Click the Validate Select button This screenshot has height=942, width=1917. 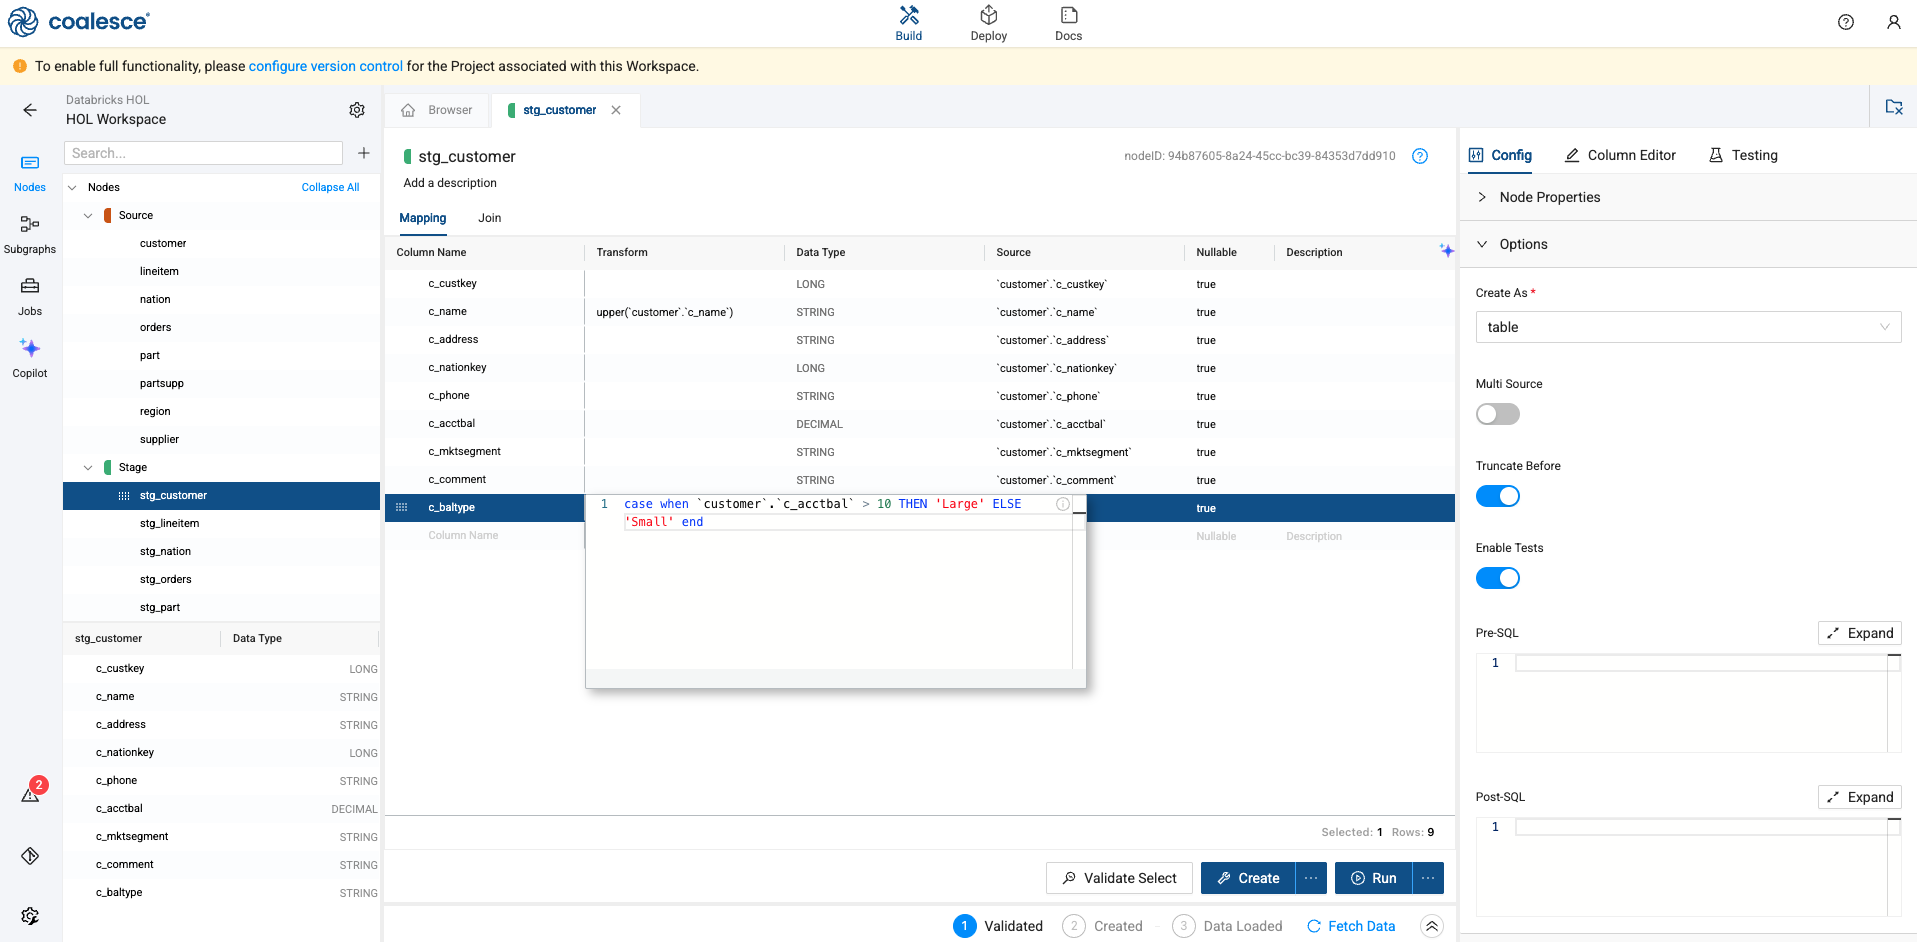[1119, 878]
